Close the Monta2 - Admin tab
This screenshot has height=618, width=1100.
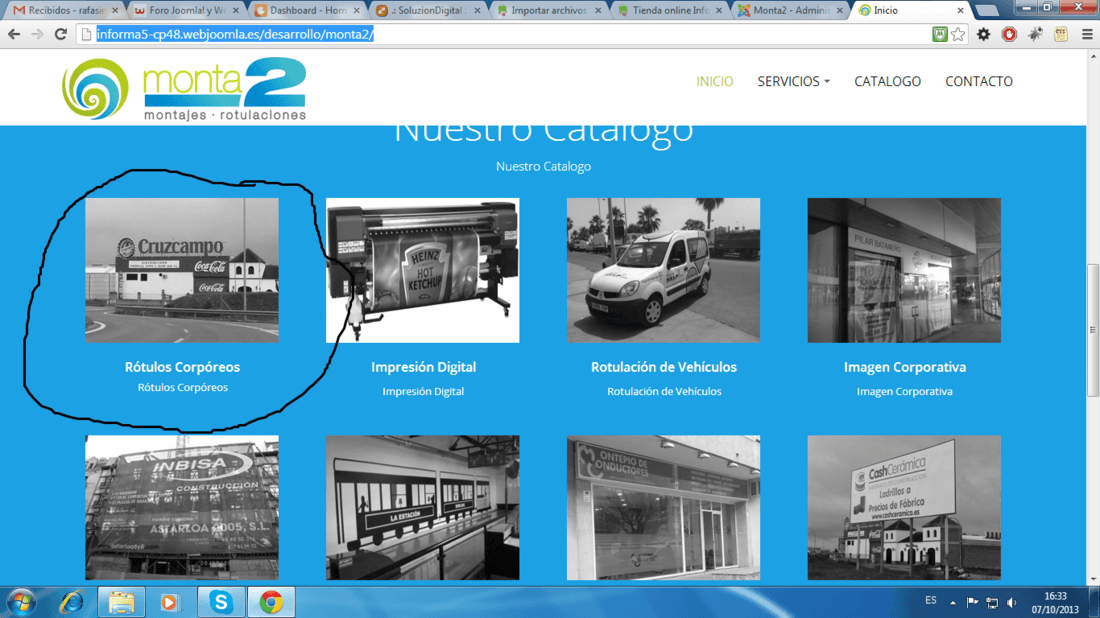839,11
